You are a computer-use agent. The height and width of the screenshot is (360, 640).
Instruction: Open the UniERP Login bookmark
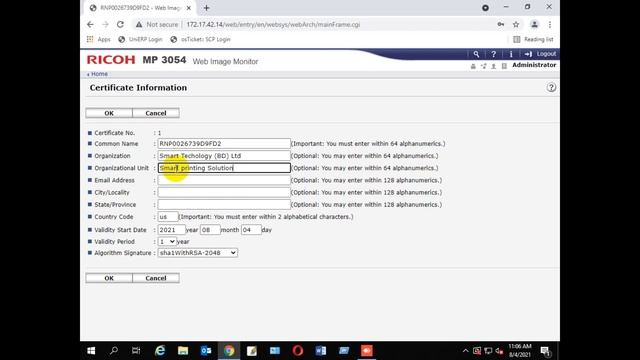coord(140,39)
